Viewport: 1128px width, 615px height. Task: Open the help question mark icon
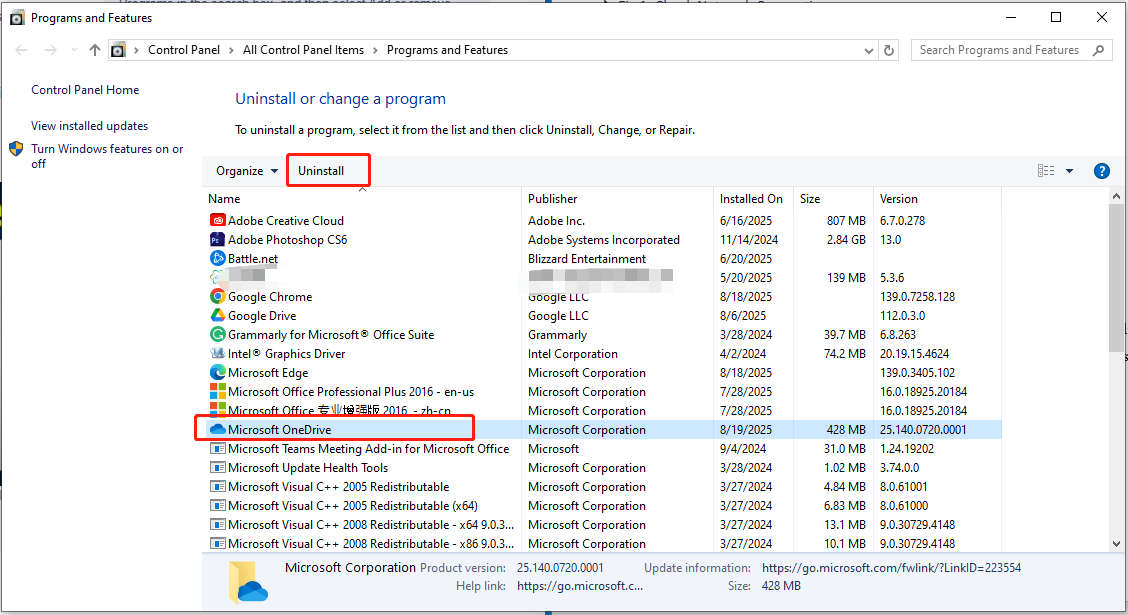[1101, 171]
